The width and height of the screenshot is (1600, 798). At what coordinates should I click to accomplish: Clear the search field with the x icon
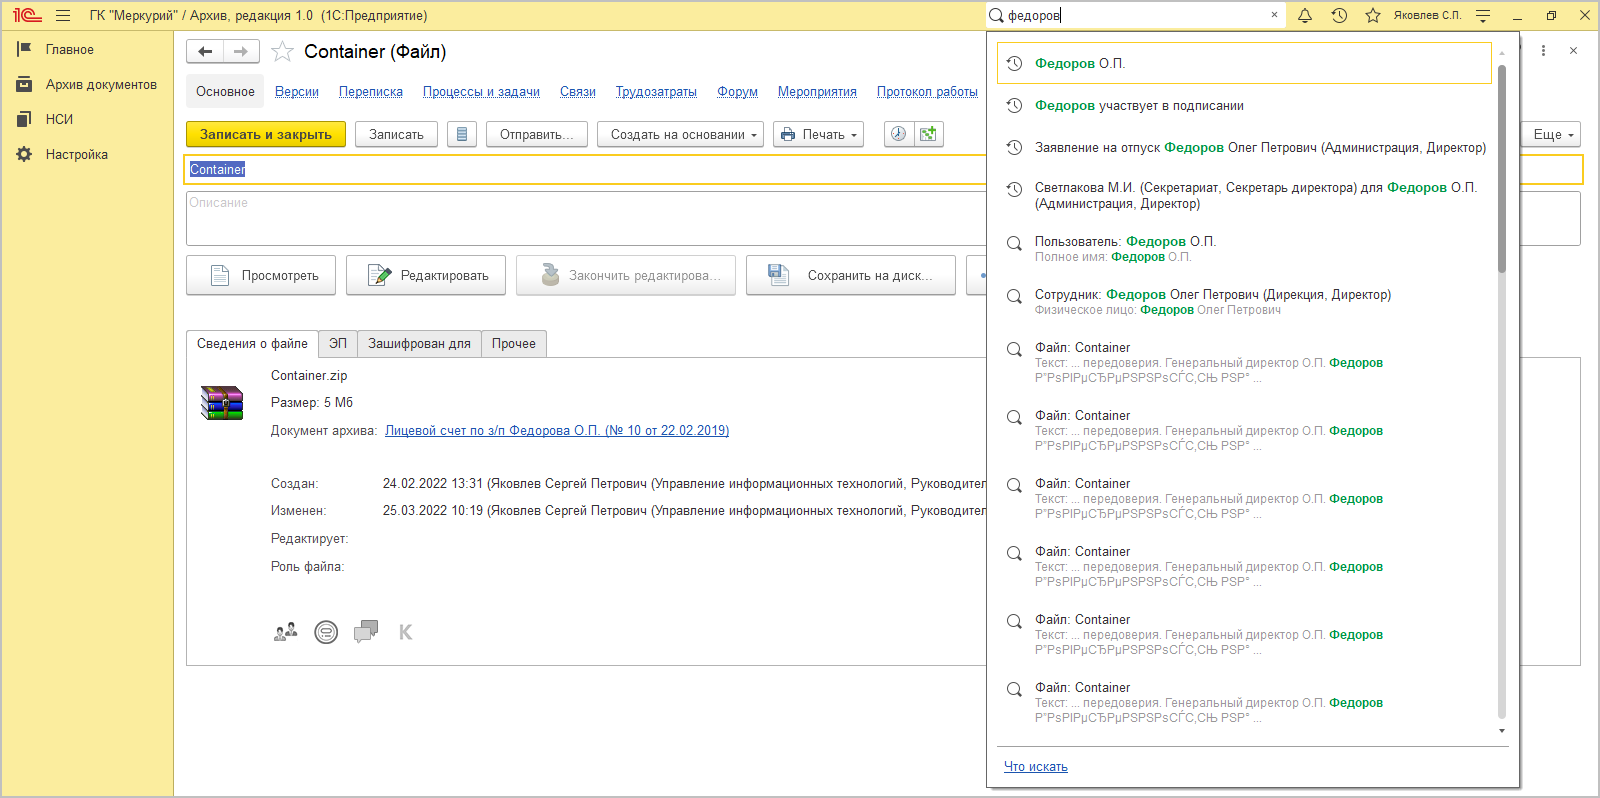pyautogui.click(x=1274, y=15)
